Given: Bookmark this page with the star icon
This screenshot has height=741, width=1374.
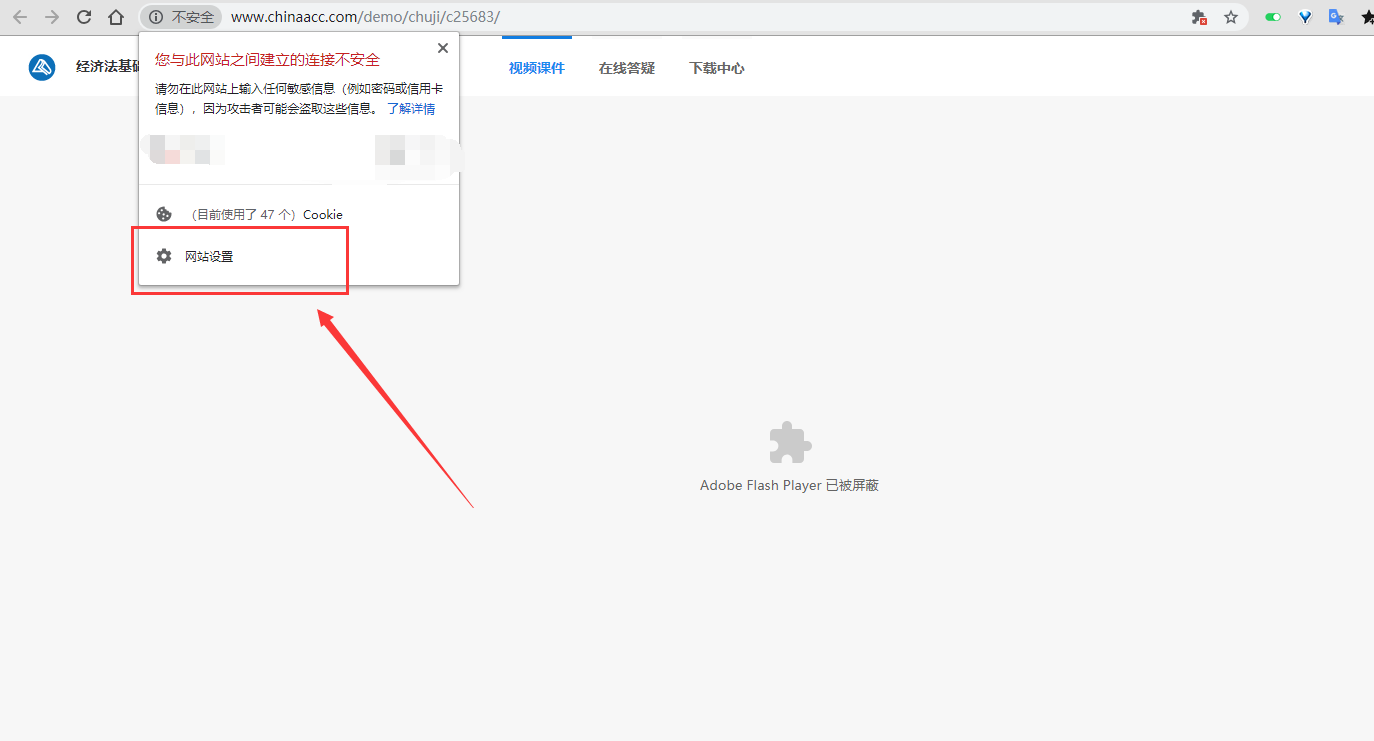Looking at the screenshot, I should (x=1231, y=17).
